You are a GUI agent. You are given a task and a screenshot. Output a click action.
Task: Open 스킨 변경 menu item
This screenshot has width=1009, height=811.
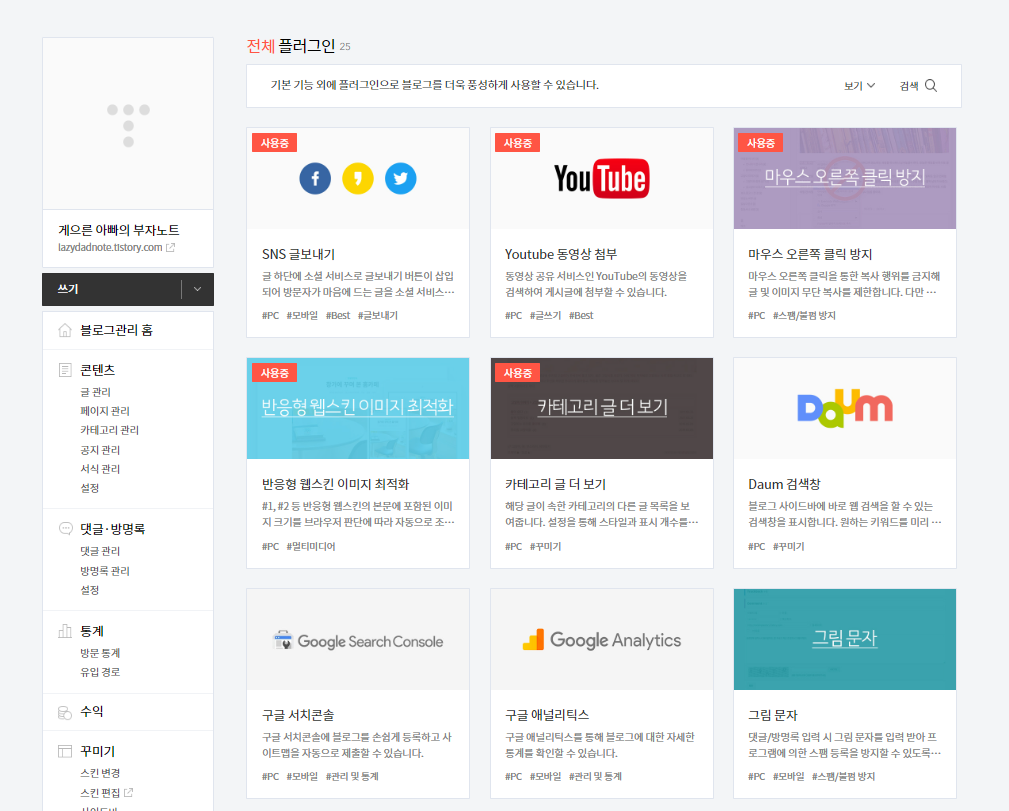pyautogui.click(x=100, y=773)
